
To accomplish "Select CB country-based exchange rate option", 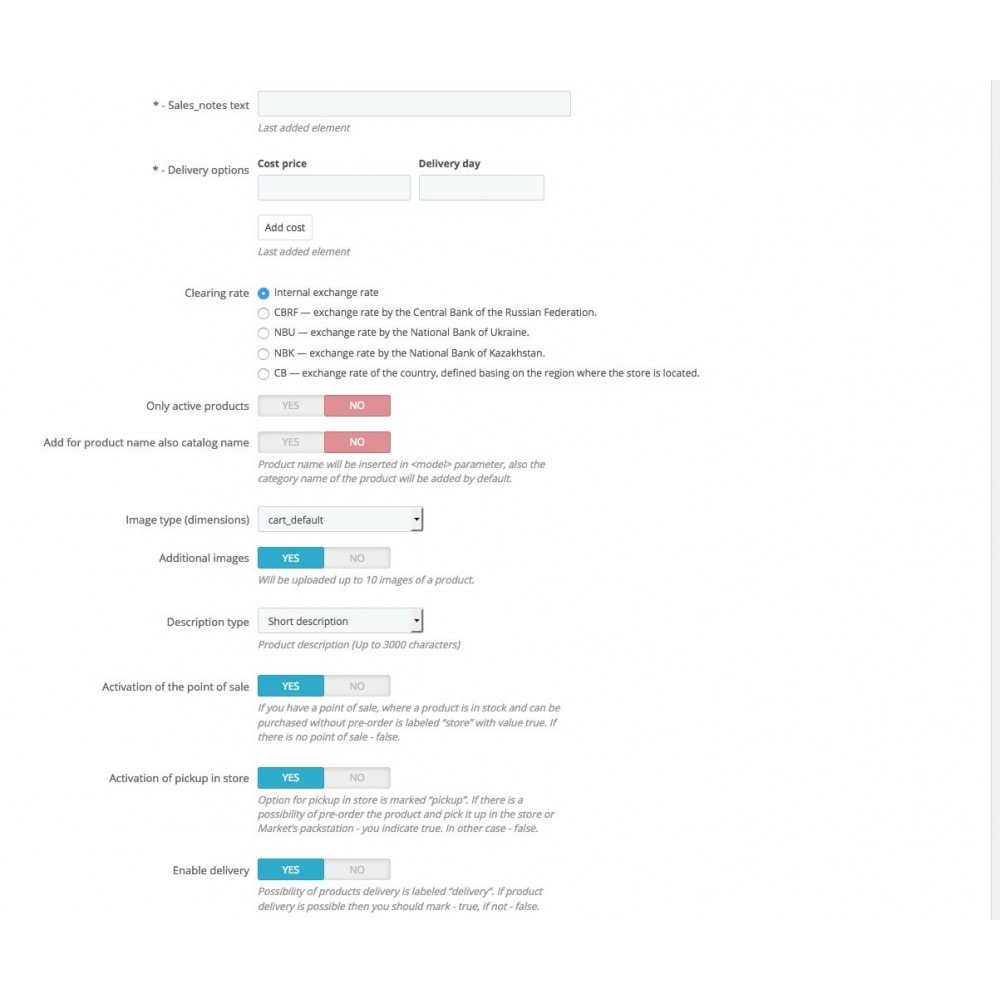I will (264, 373).
